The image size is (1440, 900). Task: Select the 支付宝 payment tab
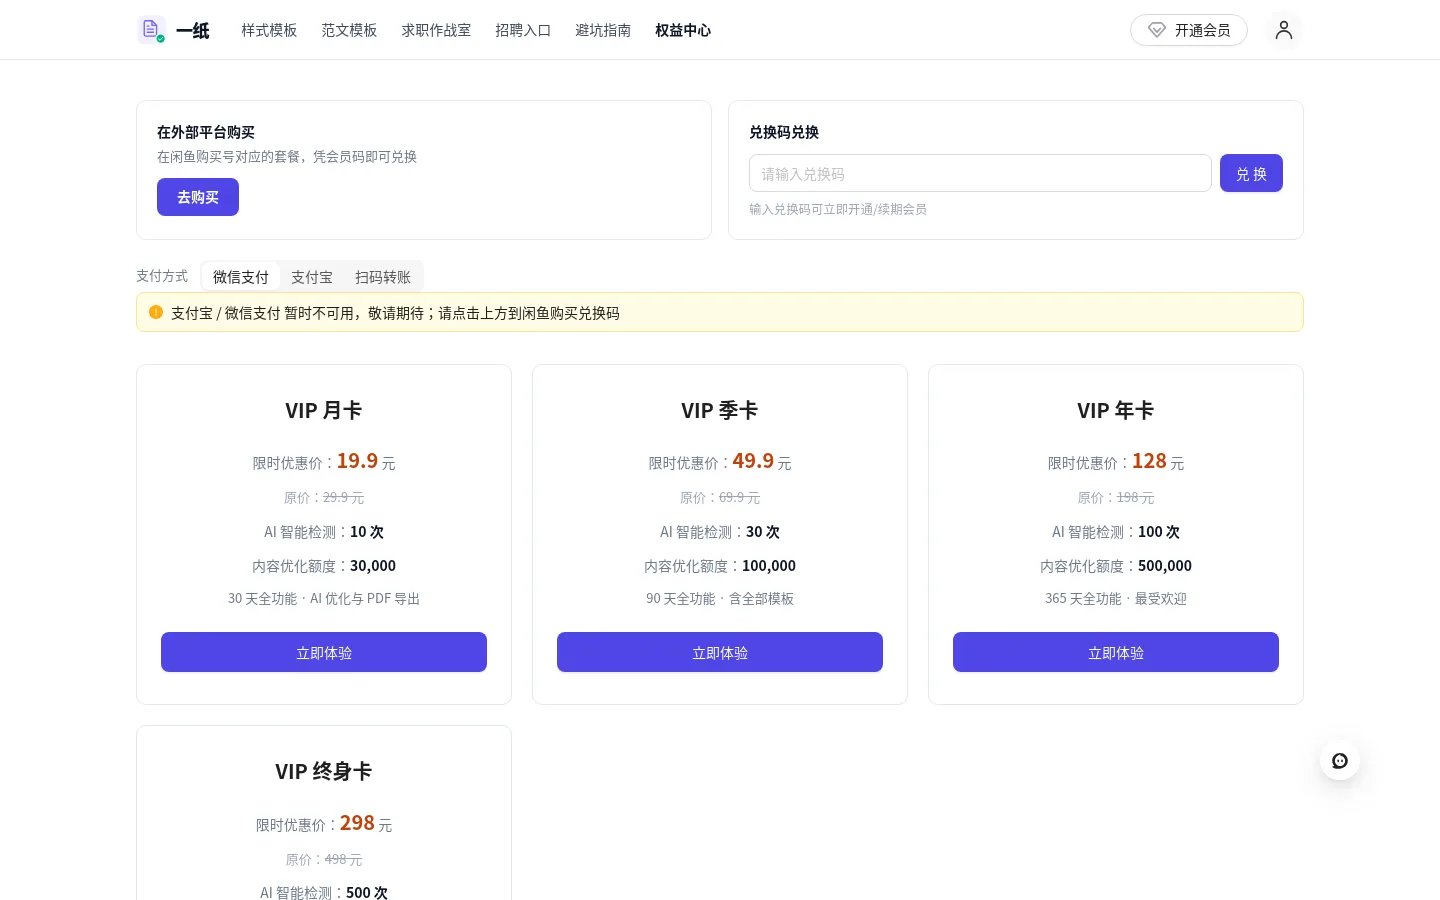312,277
